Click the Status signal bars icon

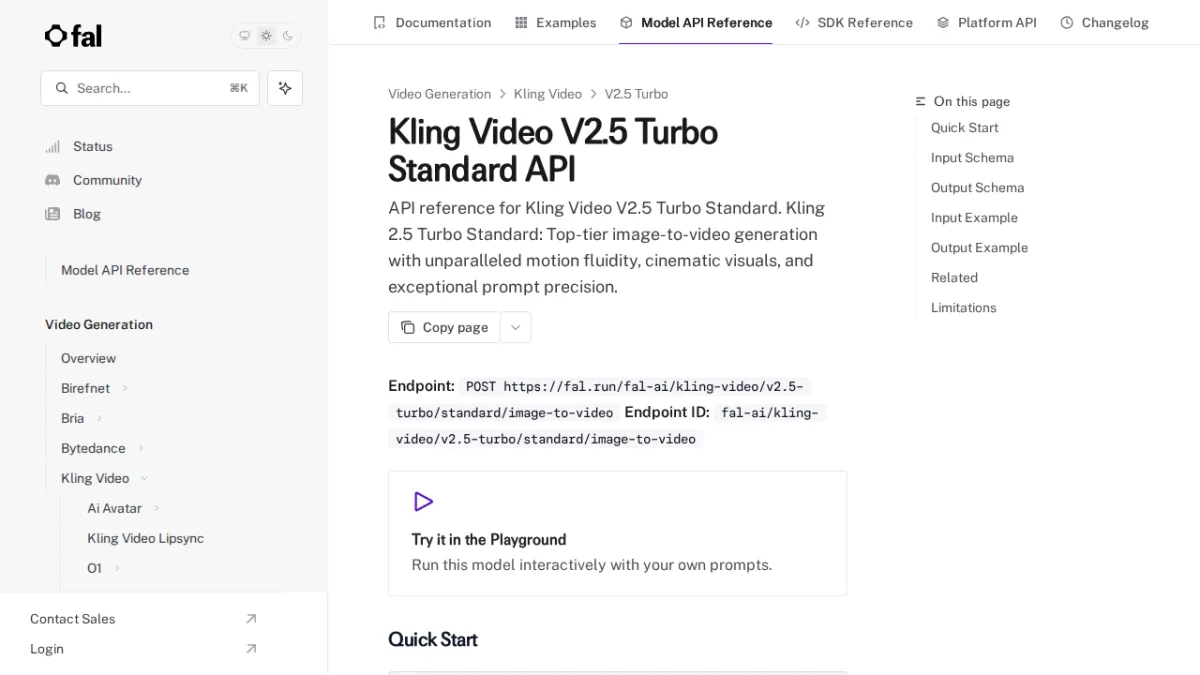(x=53, y=146)
